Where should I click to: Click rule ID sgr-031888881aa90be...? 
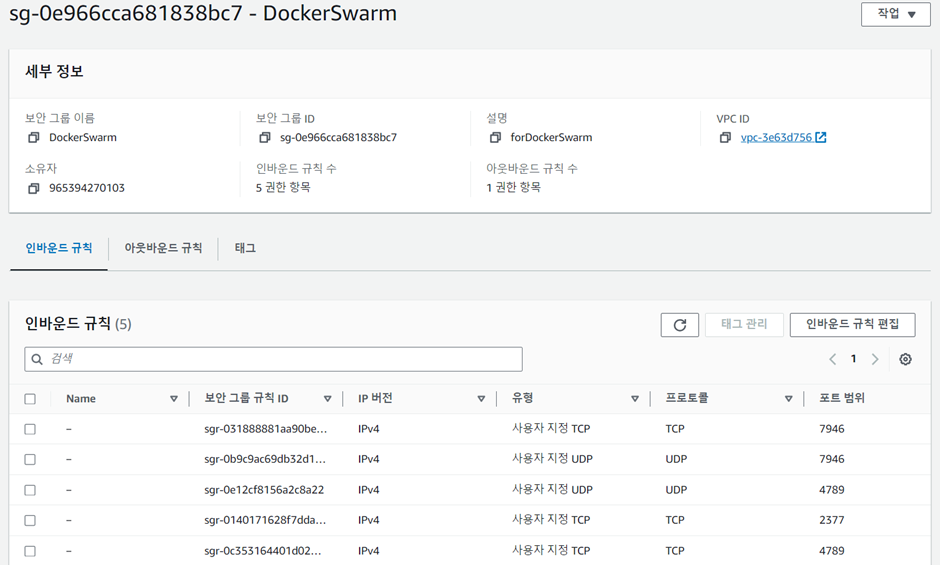265,429
